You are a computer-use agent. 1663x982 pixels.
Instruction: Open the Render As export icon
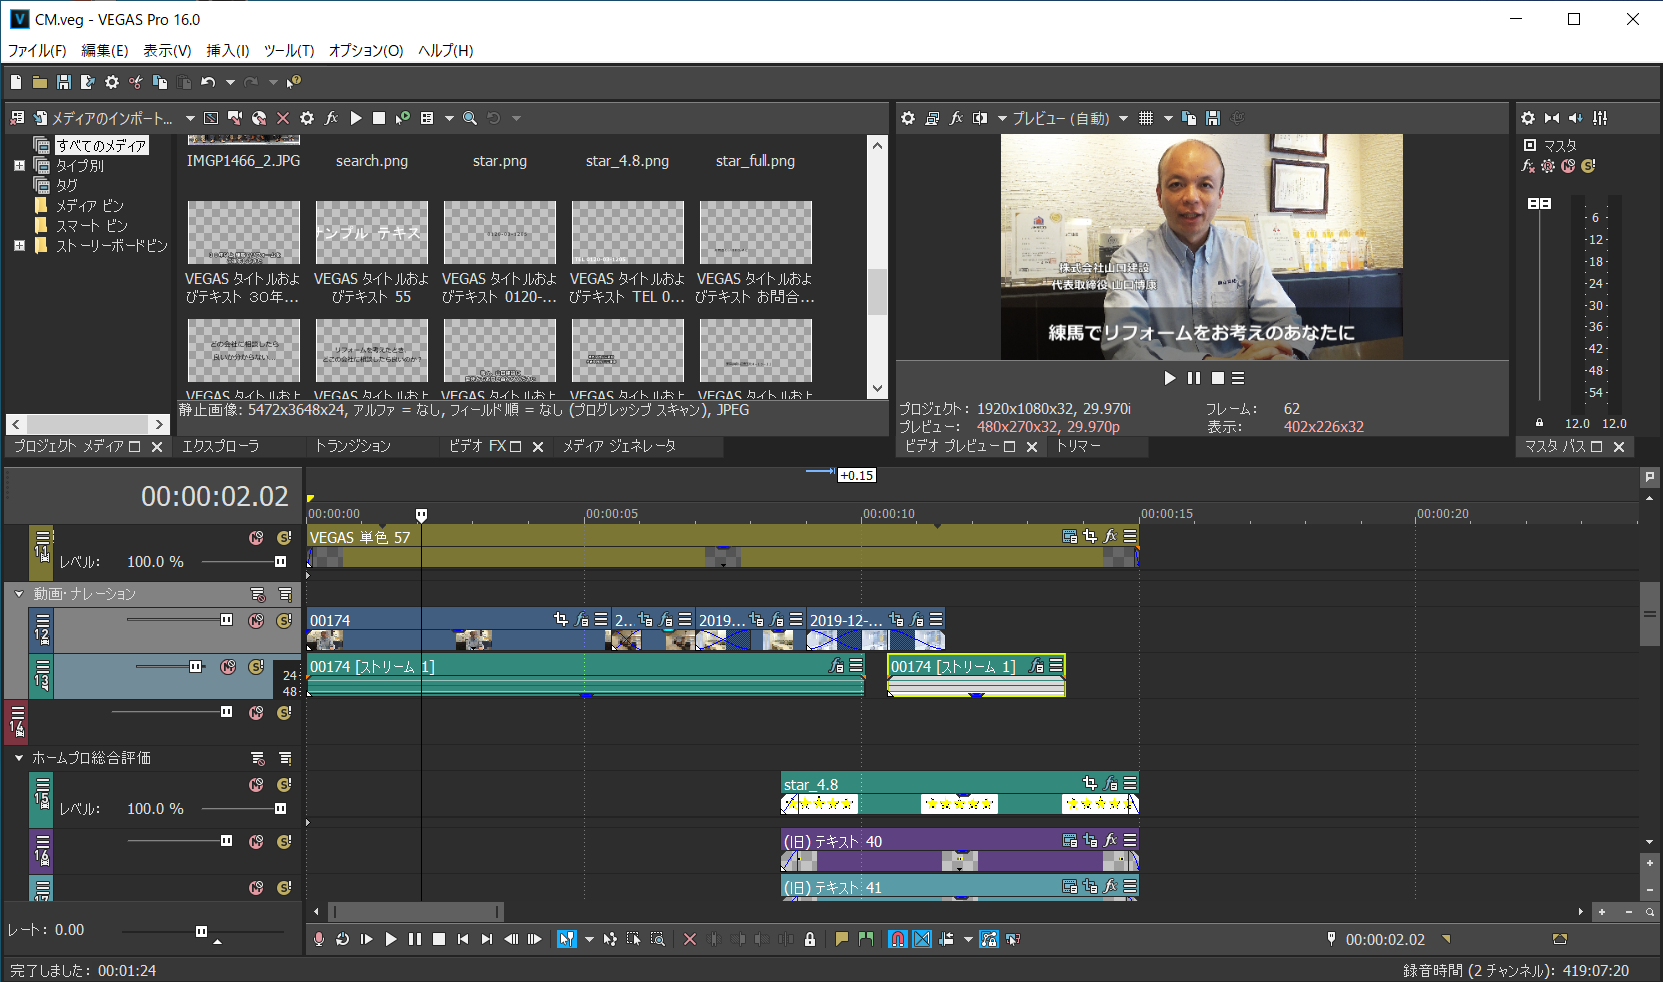click(88, 82)
